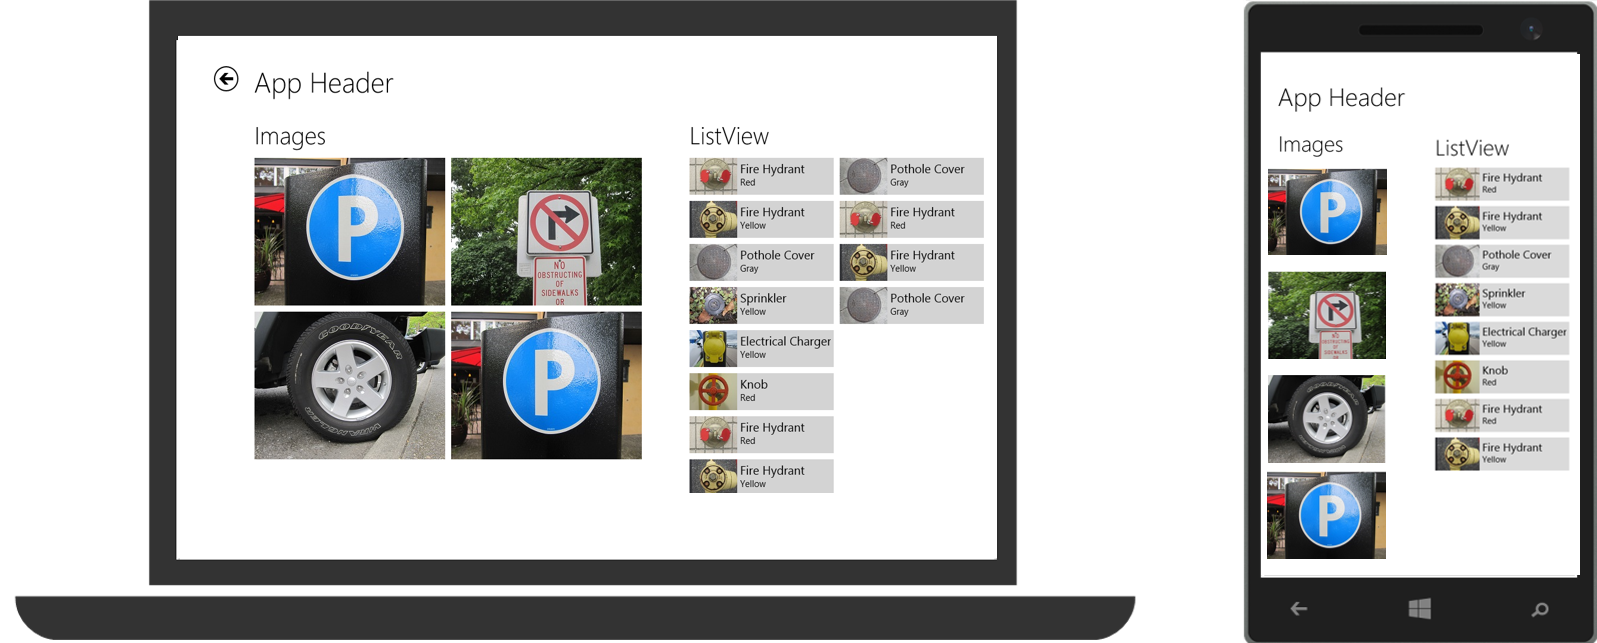This screenshot has height=643, width=1597.
Task: Tap the phone's search magnifier button
Action: point(1540,609)
